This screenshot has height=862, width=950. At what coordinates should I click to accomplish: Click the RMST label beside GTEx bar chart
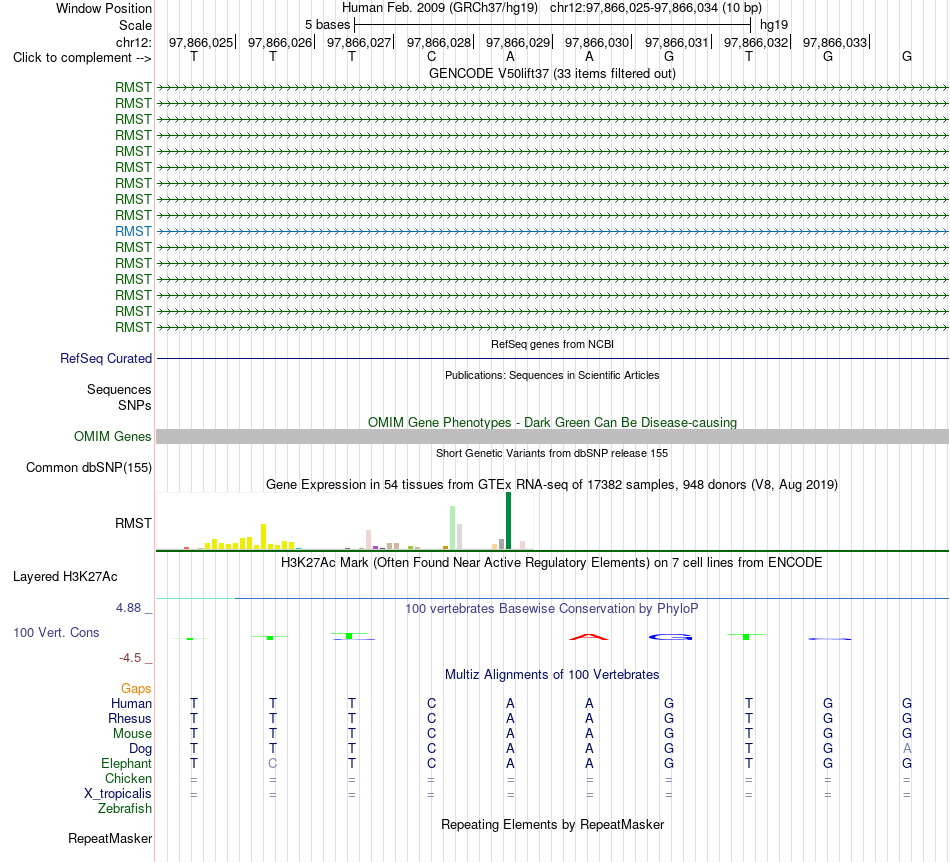click(x=133, y=523)
